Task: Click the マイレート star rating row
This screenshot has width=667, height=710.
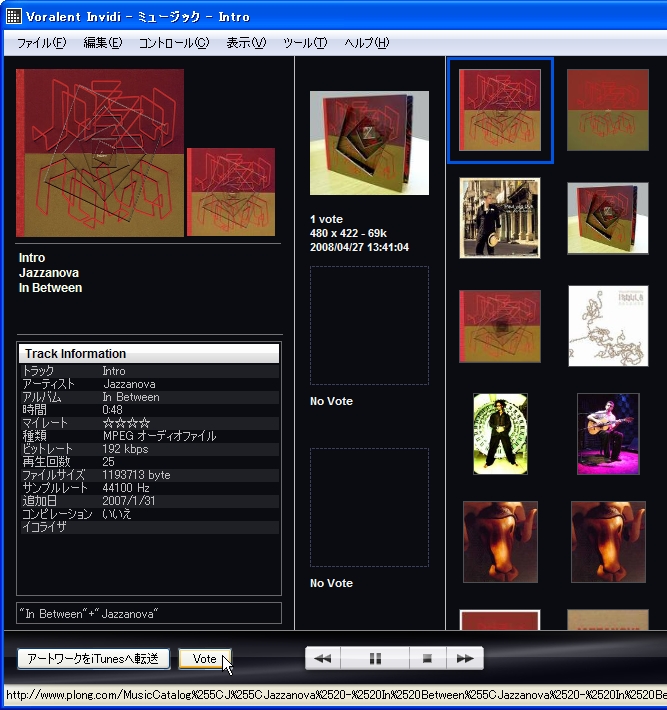Action: [149, 423]
